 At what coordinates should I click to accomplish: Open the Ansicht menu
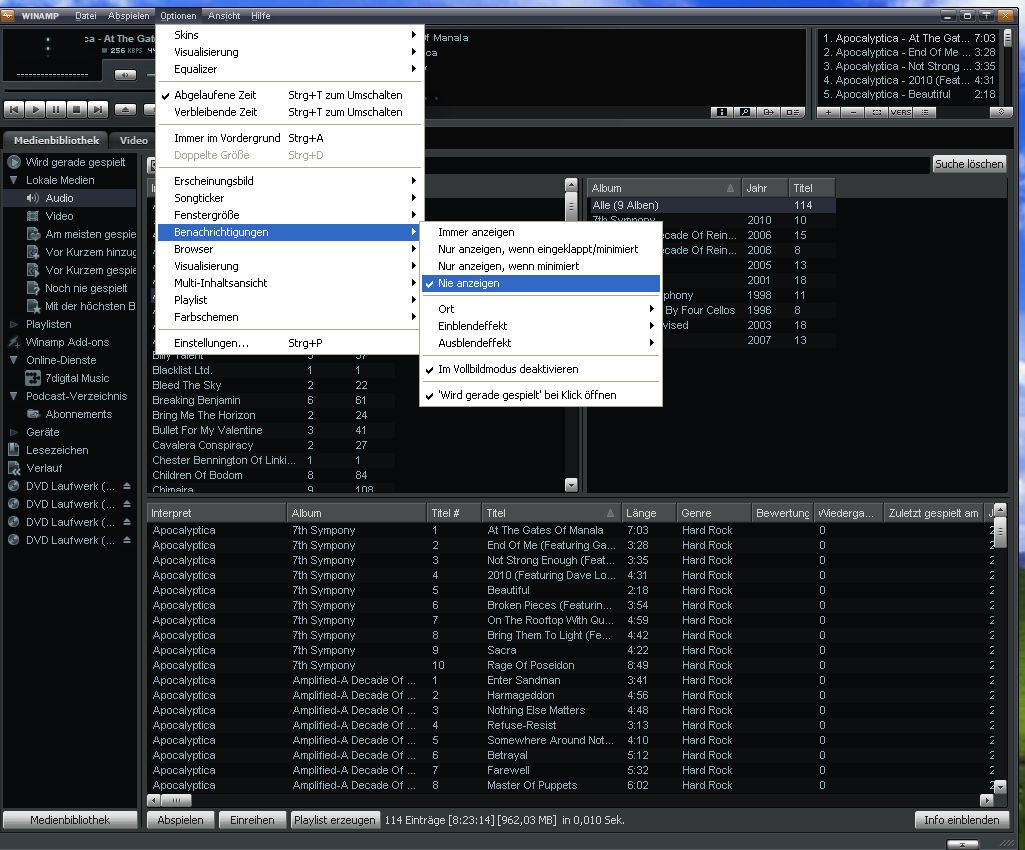tap(224, 16)
